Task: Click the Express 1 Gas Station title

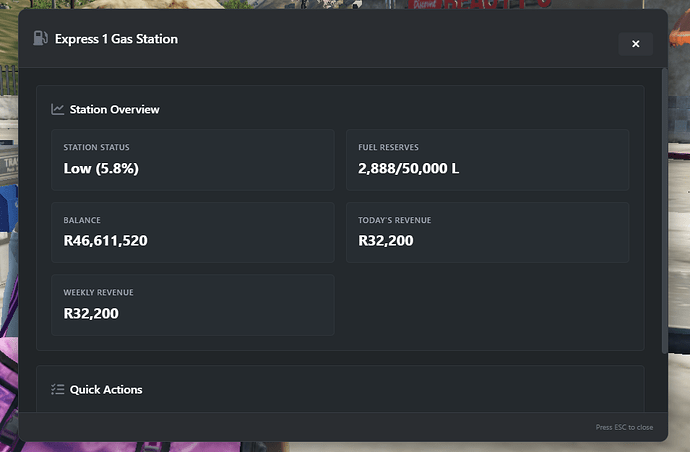Action: pos(116,39)
